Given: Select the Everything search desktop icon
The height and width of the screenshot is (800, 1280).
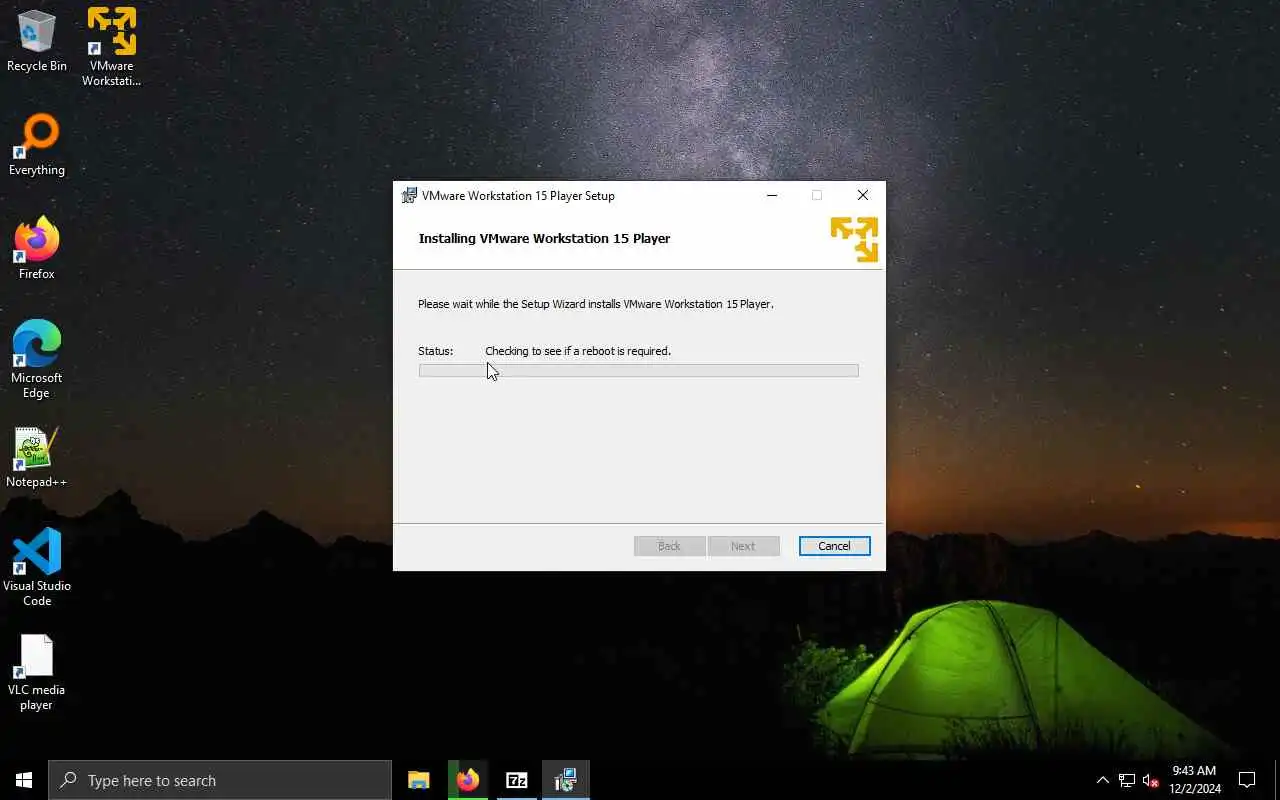Looking at the screenshot, I should point(37,146).
